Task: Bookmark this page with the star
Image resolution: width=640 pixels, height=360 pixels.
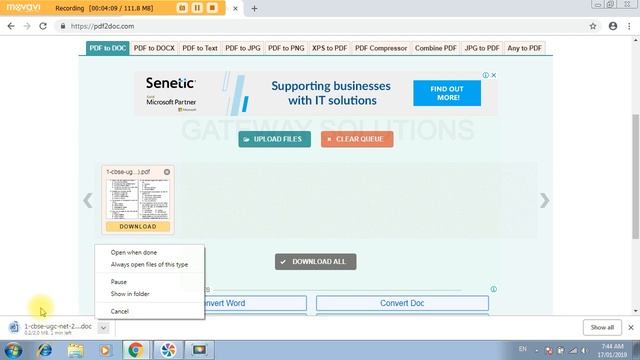Action: [593, 26]
